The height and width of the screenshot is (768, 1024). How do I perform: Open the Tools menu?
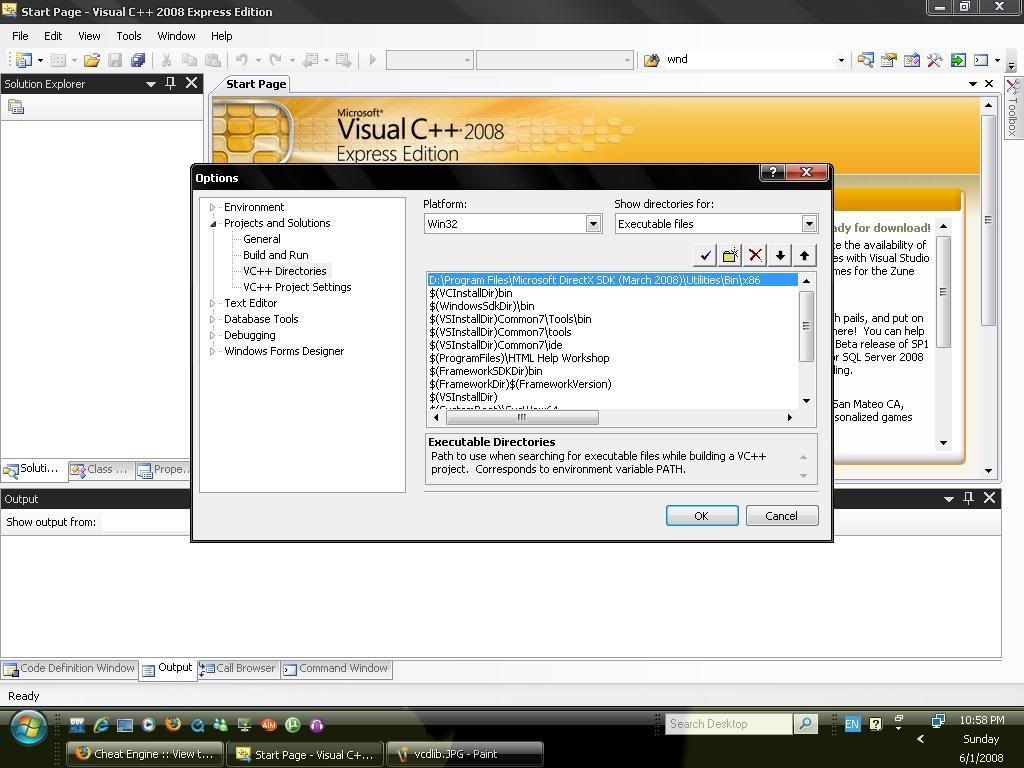point(129,36)
